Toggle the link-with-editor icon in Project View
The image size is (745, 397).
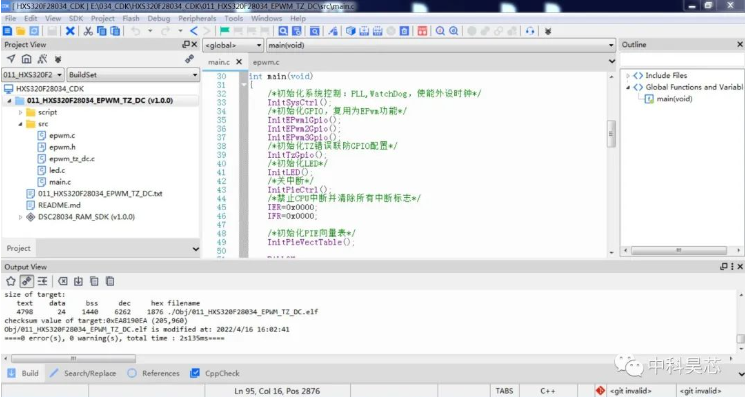click(189, 59)
